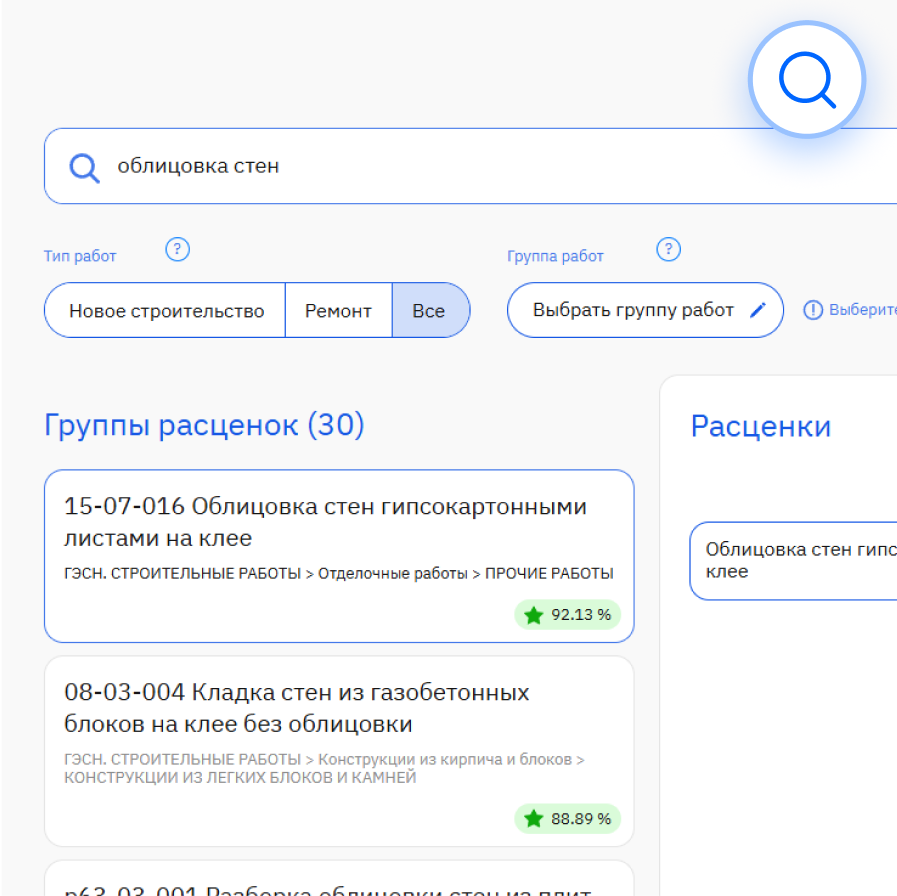Click the pencil icon on Выбрать группу работ
This screenshot has height=896, width=897.
(x=758, y=310)
